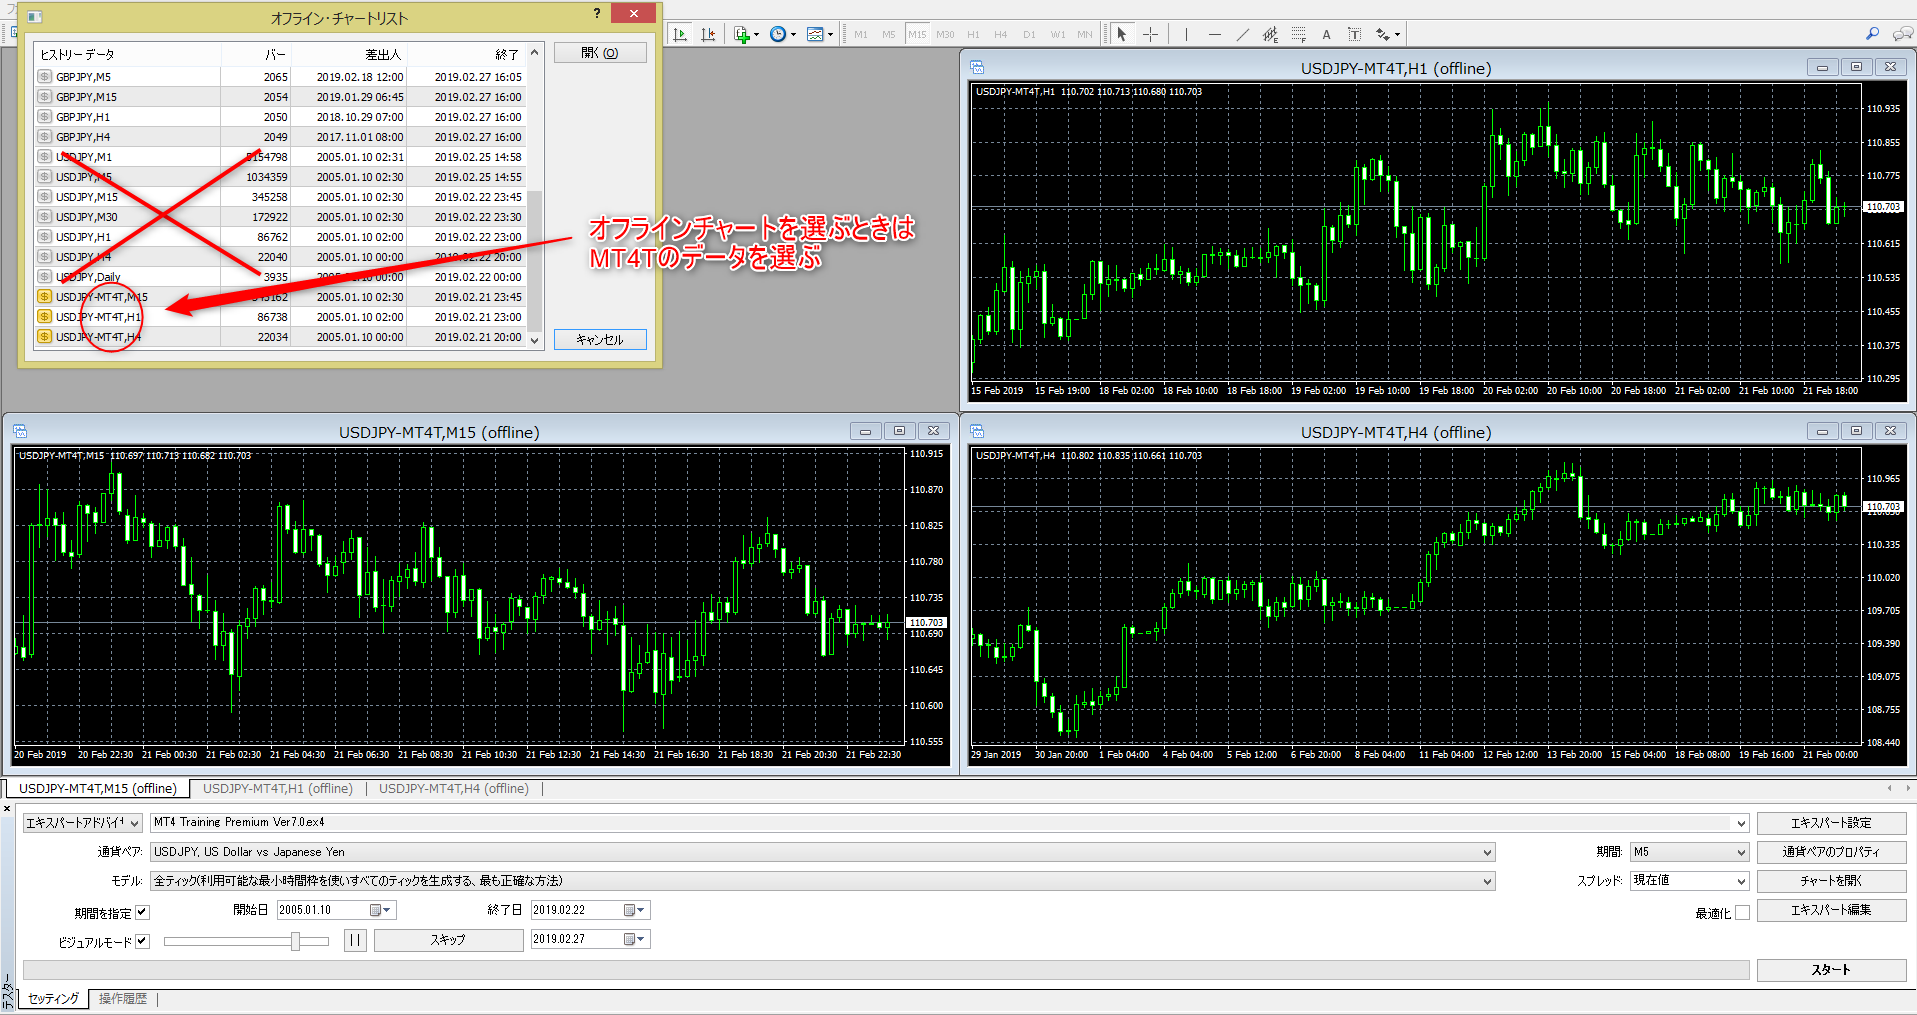Open the periods clock dropdown arrow

[793, 35]
